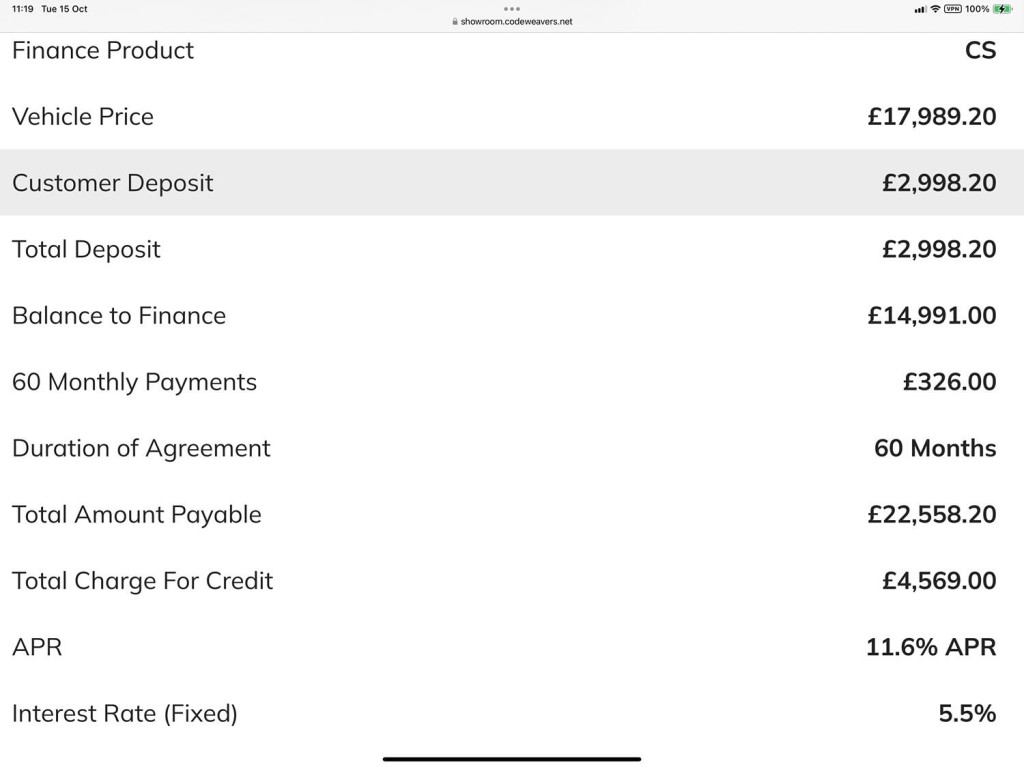
Task: Select the highlighted Customer Deposit row
Action: point(512,182)
